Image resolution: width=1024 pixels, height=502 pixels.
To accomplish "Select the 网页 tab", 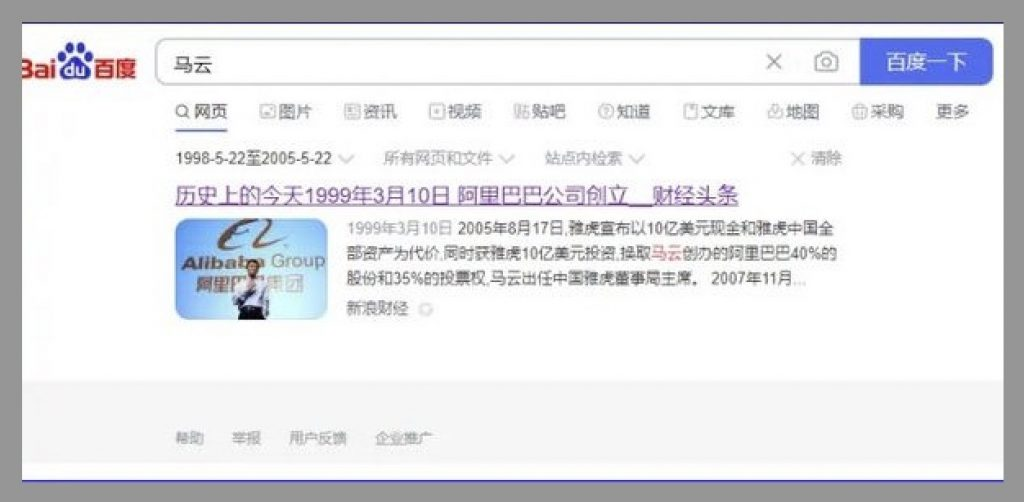I will (x=202, y=112).
